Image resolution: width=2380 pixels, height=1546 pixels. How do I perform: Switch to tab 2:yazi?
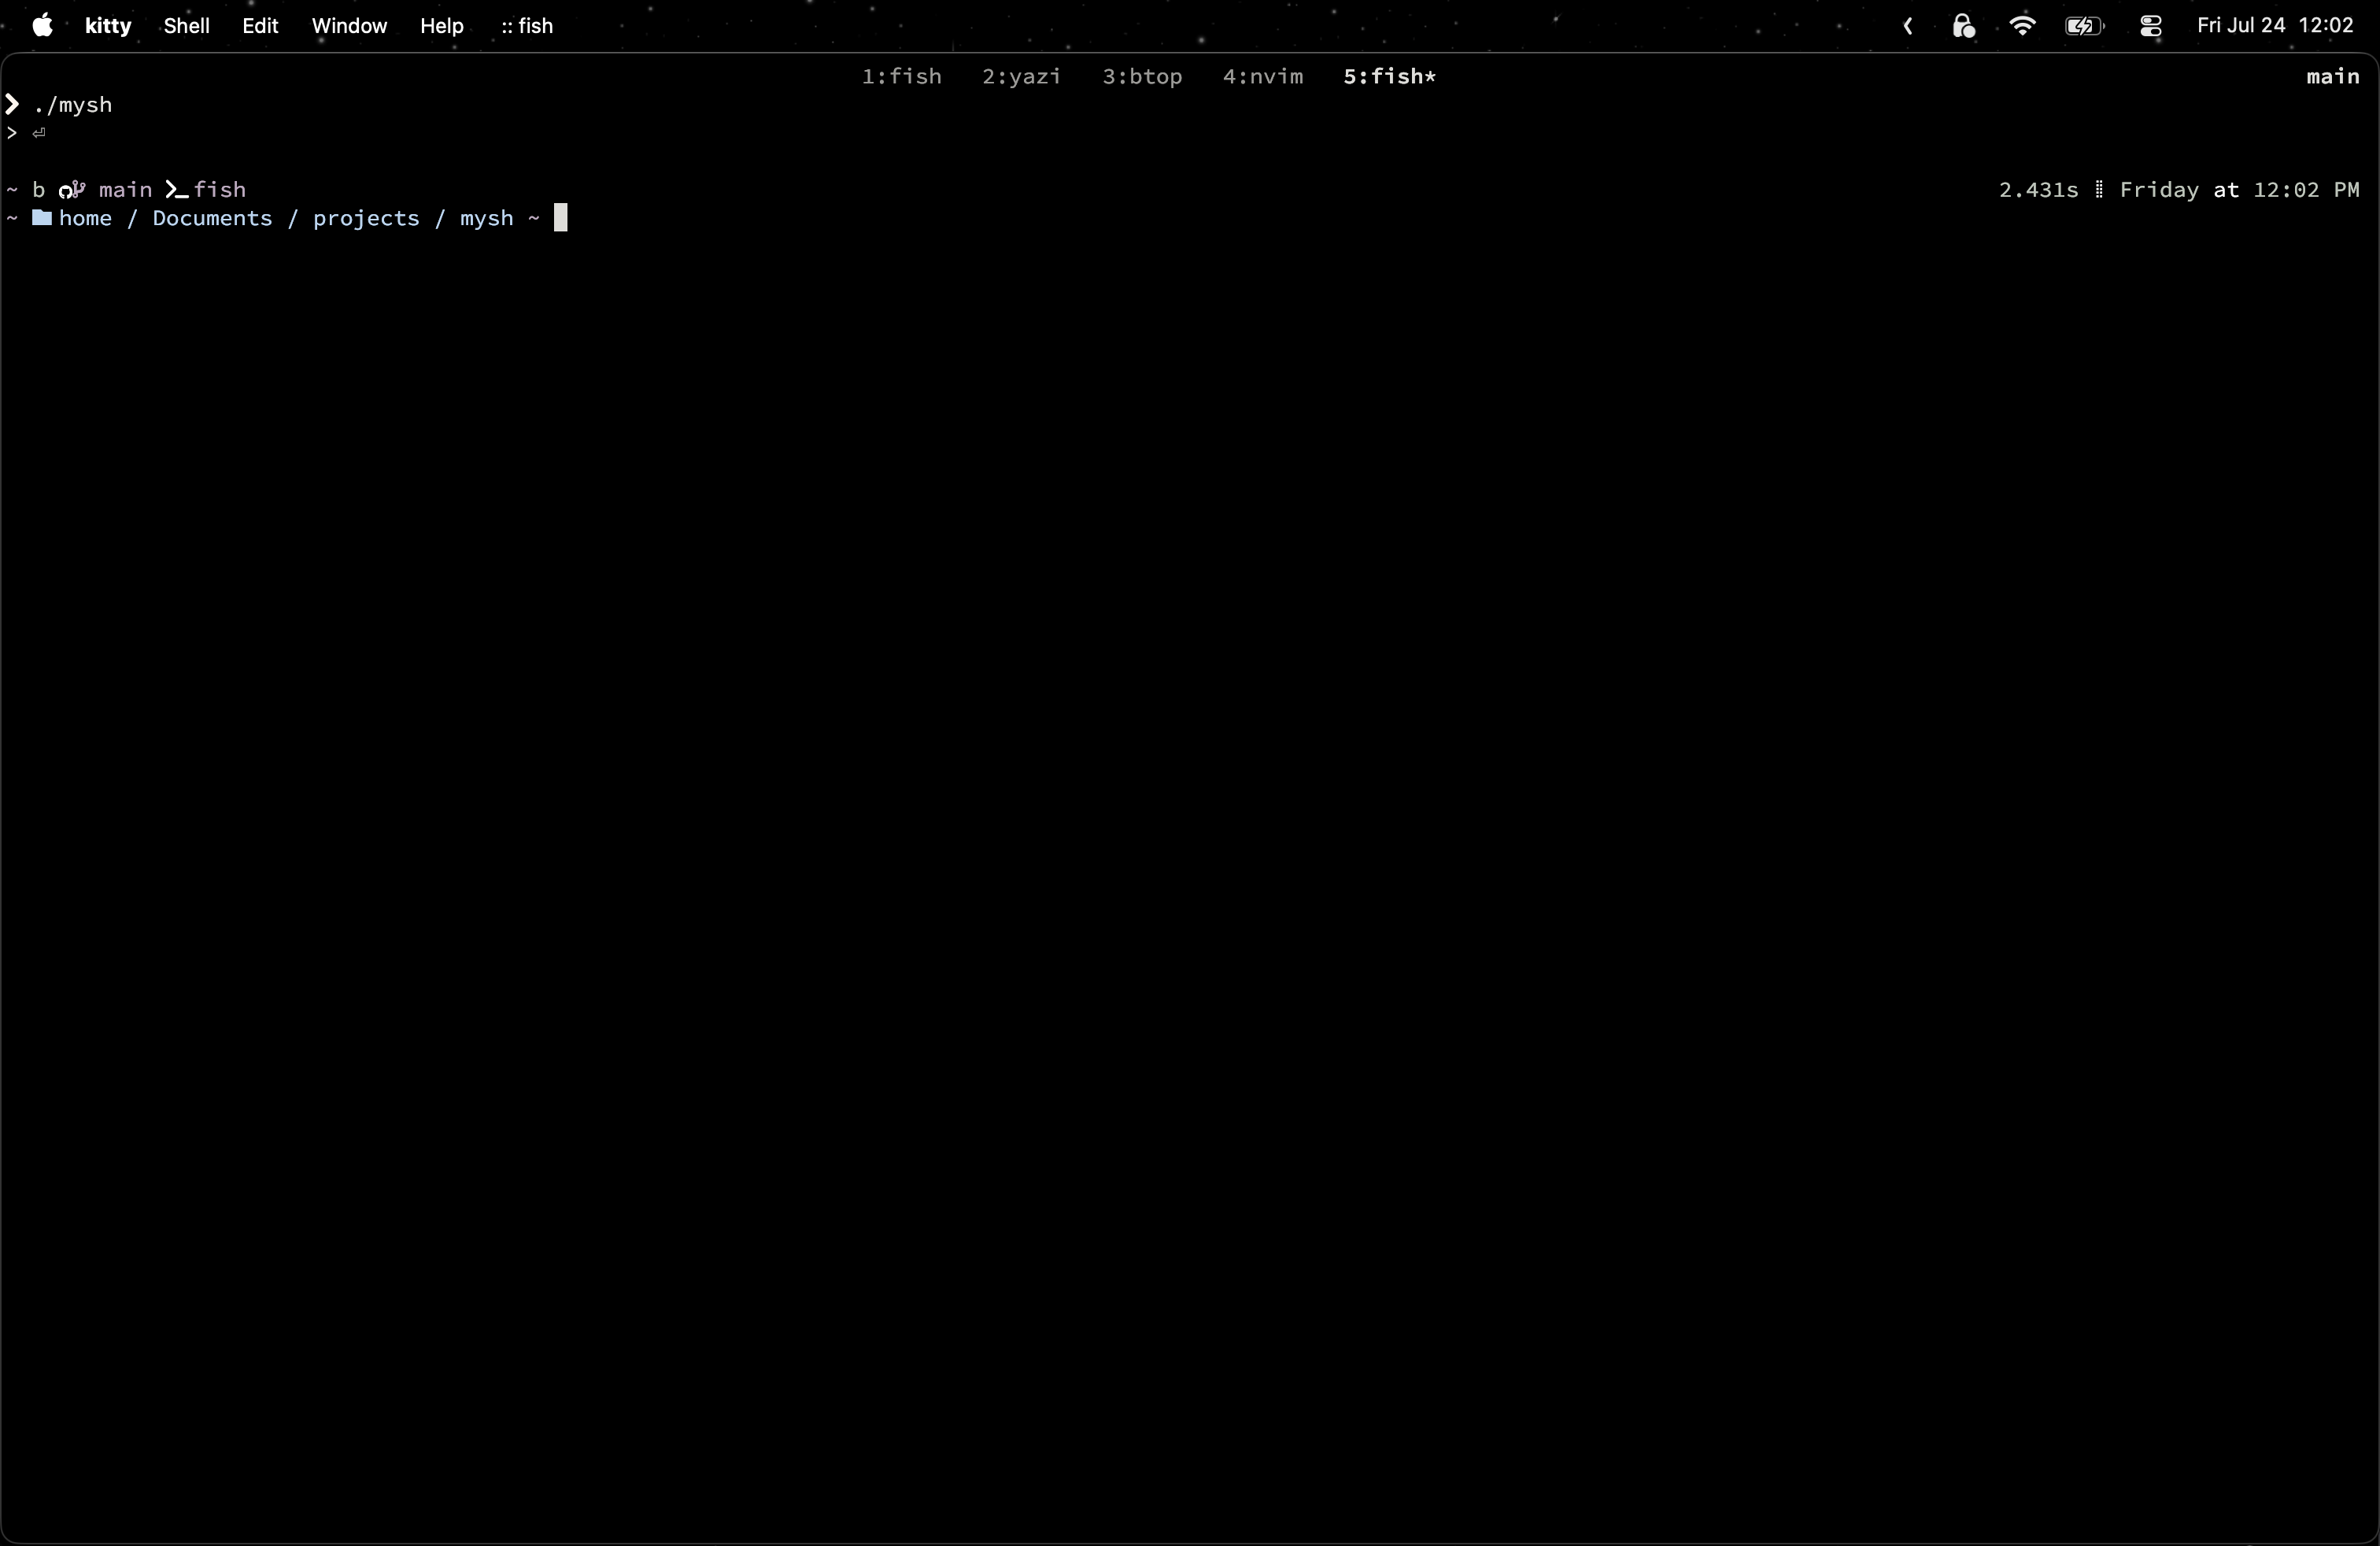point(1021,77)
